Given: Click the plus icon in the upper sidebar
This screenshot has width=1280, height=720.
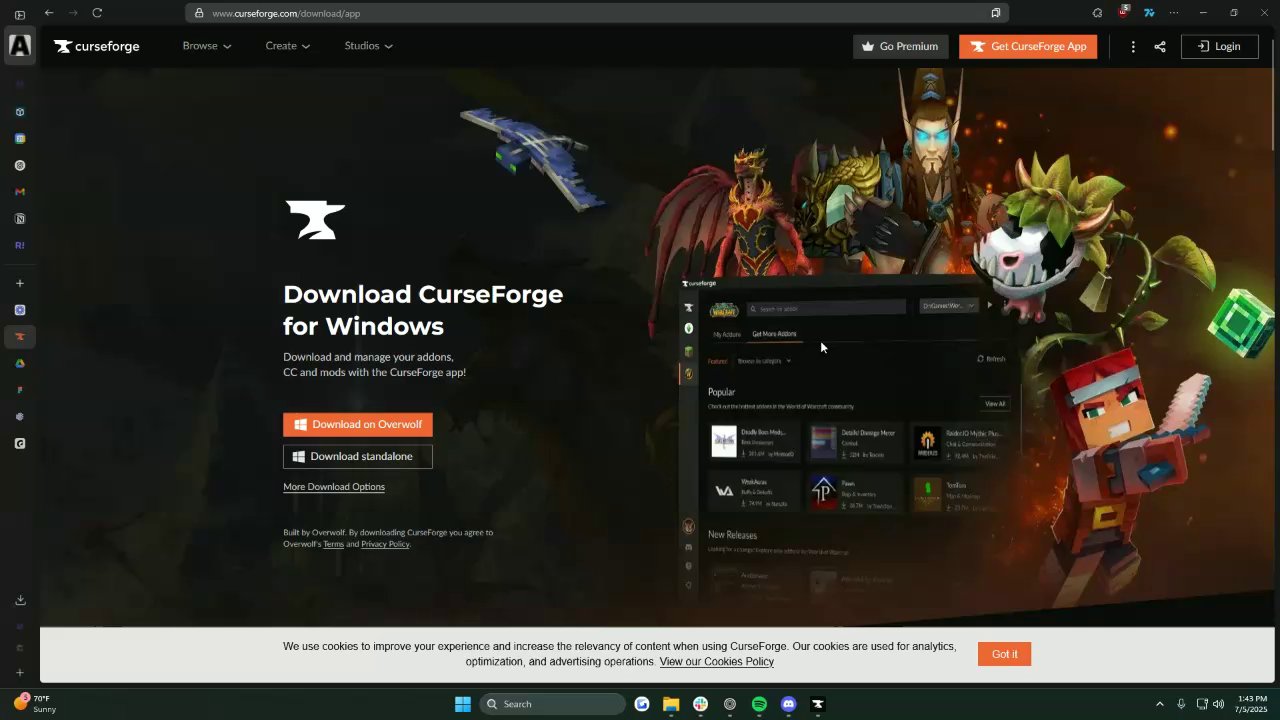Looking at the screenshot, I should point(20,284).
